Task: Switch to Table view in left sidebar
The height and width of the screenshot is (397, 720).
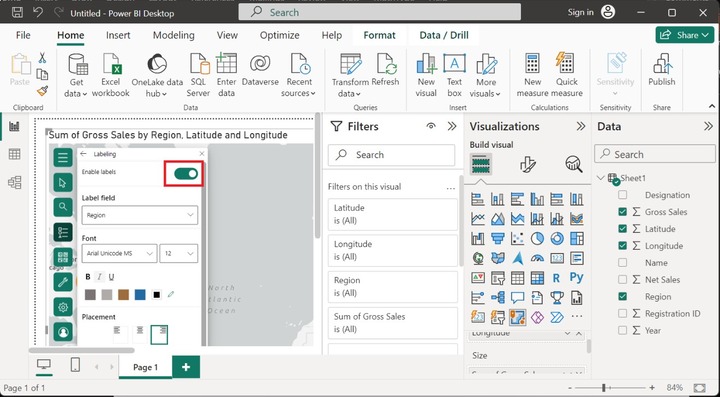Action: click(14, 154)
